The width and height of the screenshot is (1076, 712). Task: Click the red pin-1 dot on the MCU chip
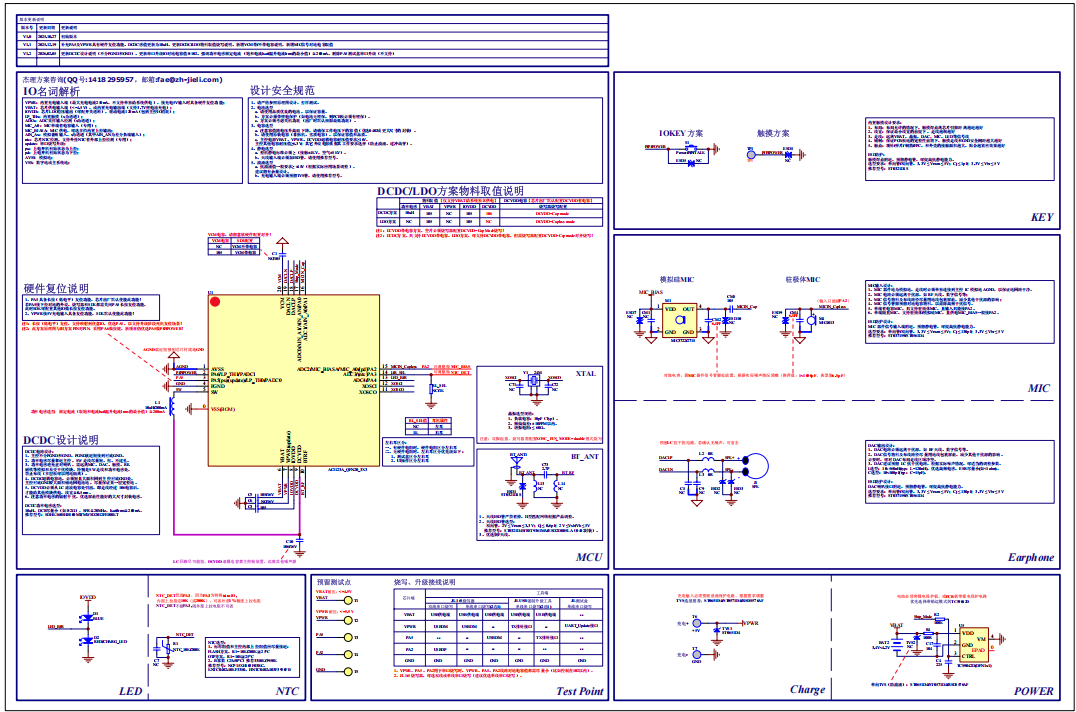click(x=215, y=302)
